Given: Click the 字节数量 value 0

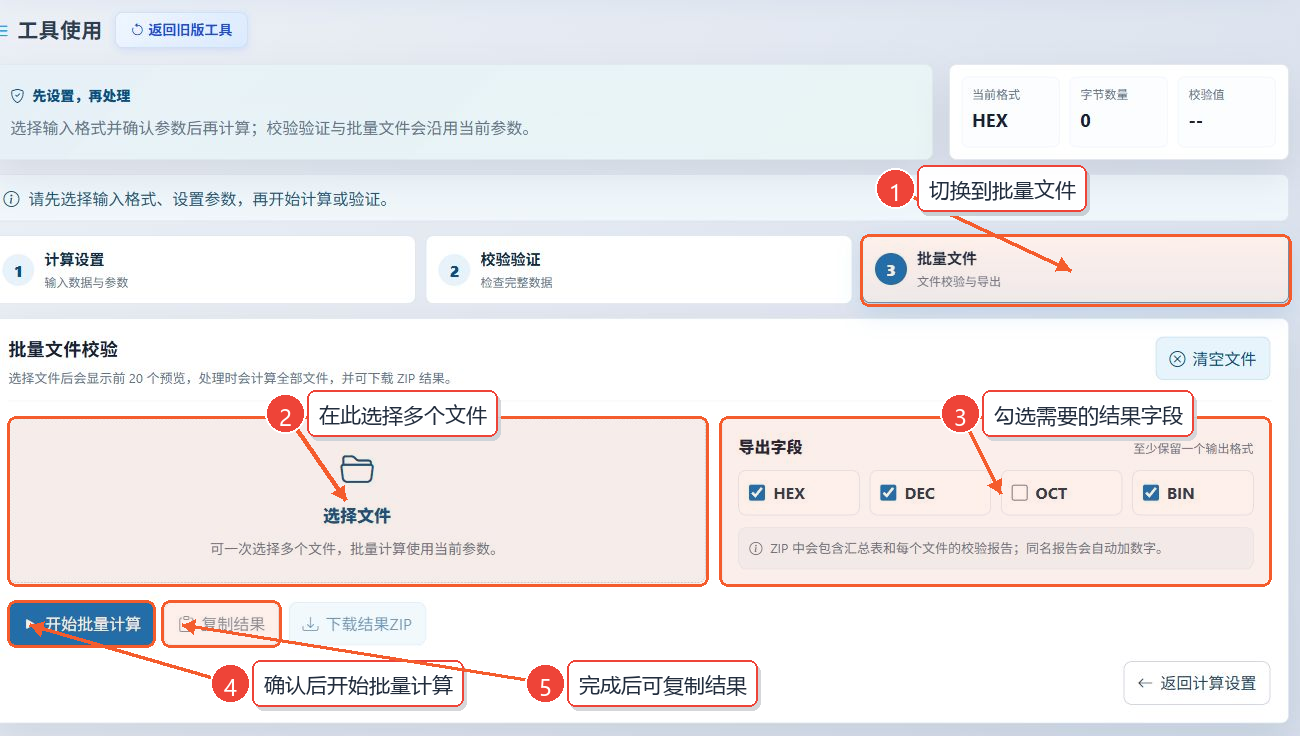Looking at the screenshot, I should [1086, 121].
